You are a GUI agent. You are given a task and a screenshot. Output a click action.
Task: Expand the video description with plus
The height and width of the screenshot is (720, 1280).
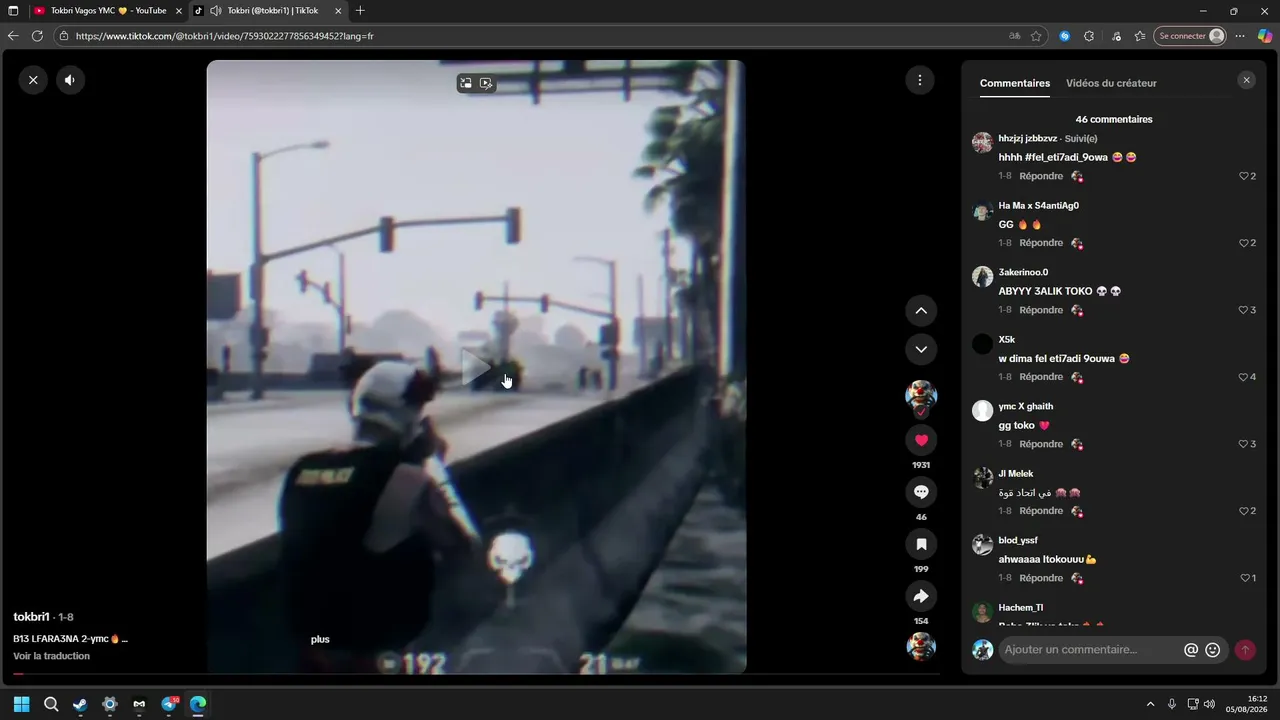click(x=320, y=639)
